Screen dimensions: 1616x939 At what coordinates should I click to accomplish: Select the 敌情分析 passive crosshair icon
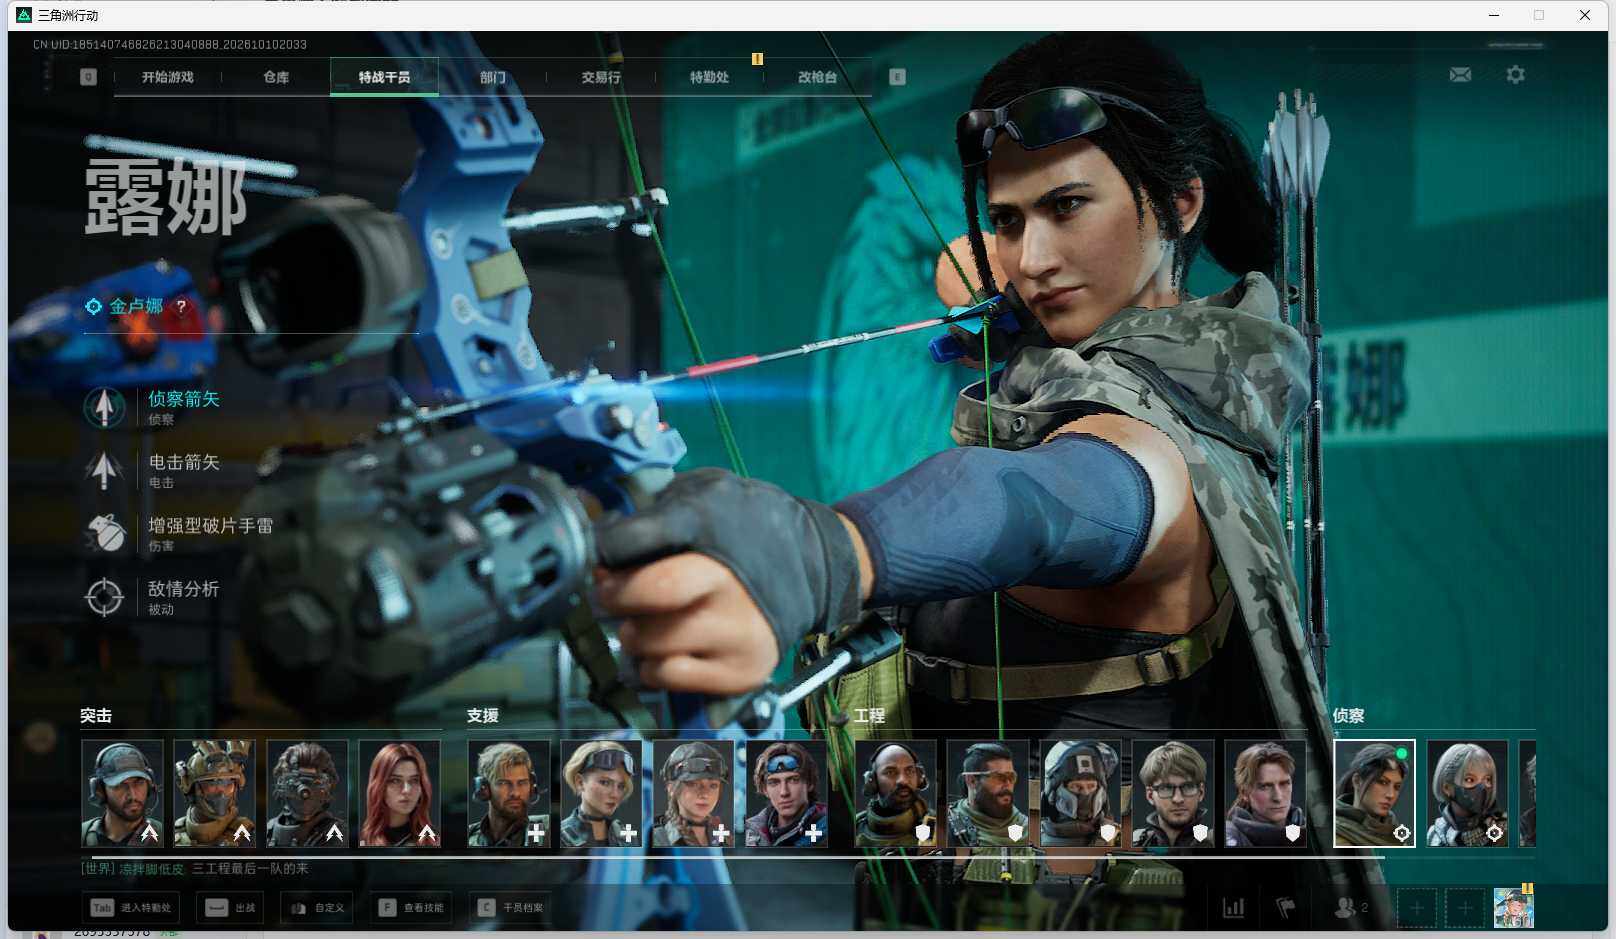tap(104, 597)
